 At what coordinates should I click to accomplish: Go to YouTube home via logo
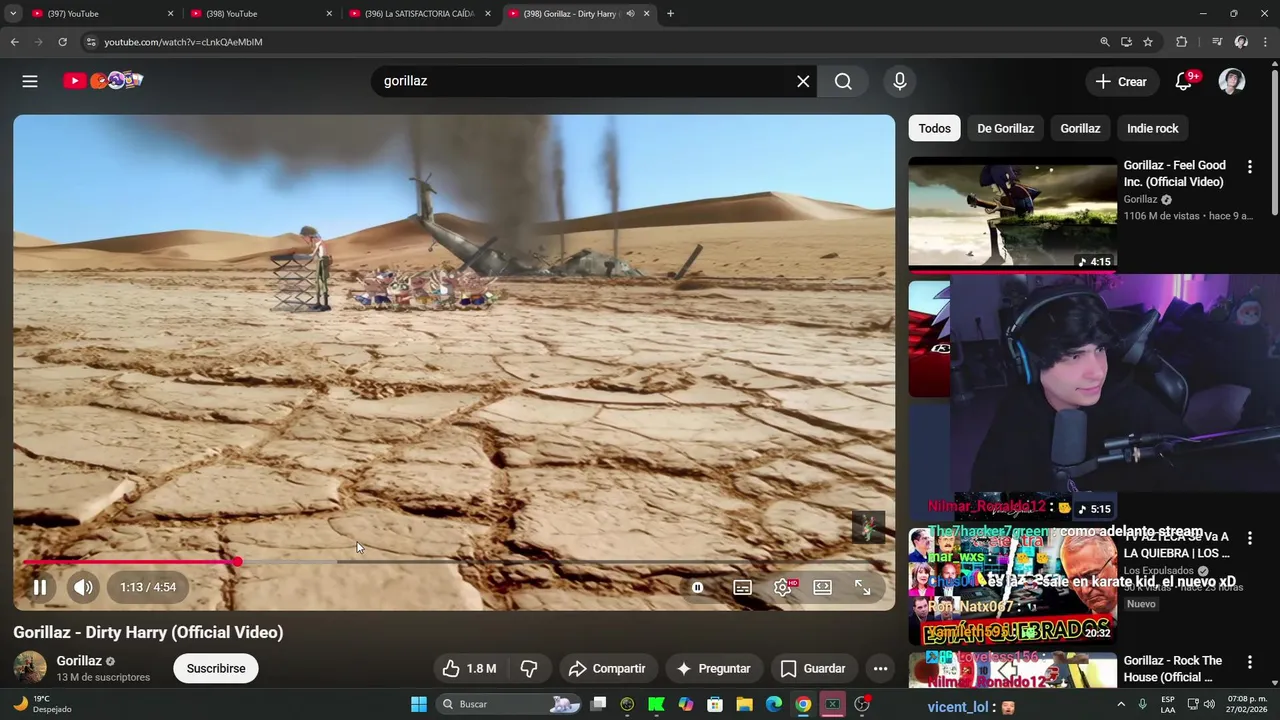[103, 81]
